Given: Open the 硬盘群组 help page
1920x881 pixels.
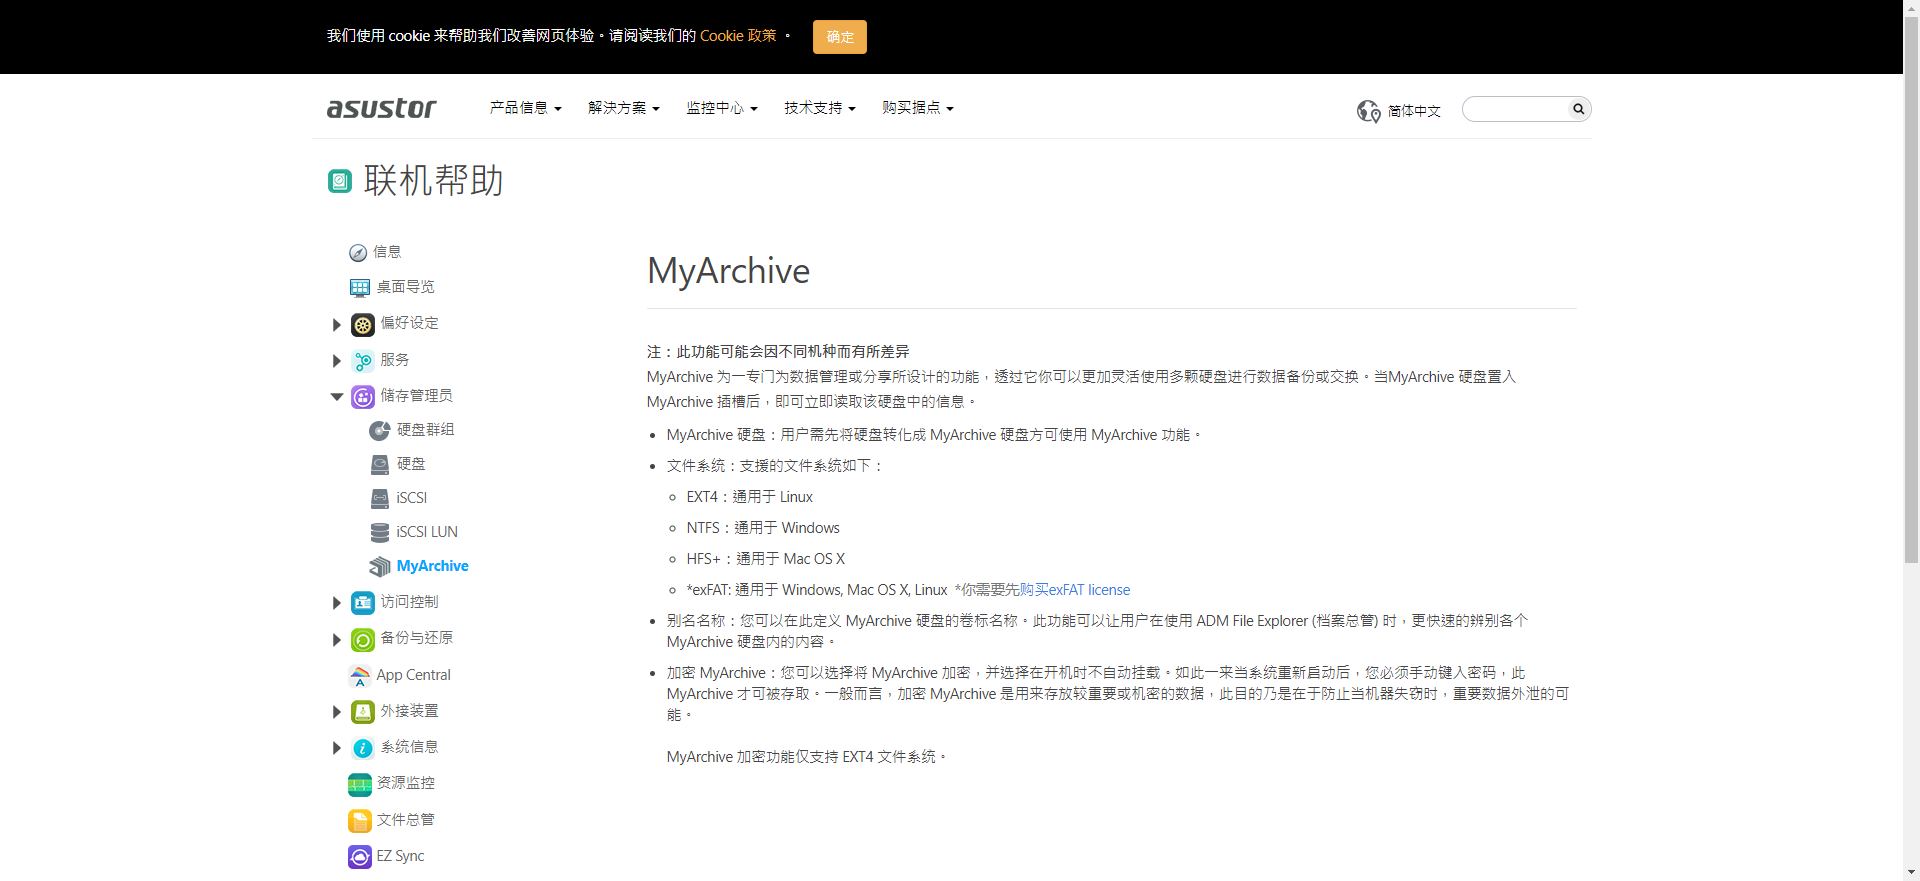Looking at the screenshot, I should tap(426, 430).
